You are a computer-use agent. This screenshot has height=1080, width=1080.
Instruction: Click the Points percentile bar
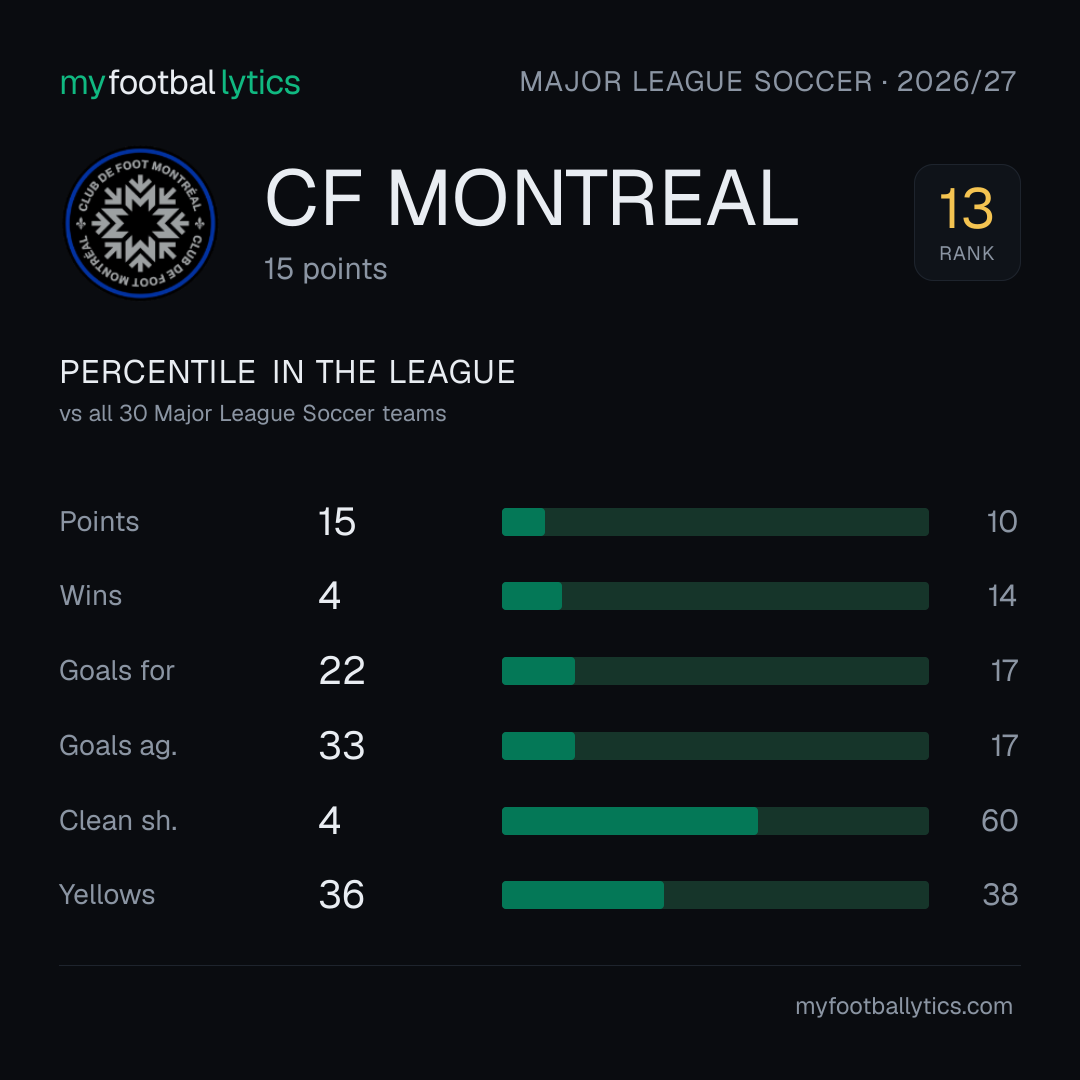715,522
